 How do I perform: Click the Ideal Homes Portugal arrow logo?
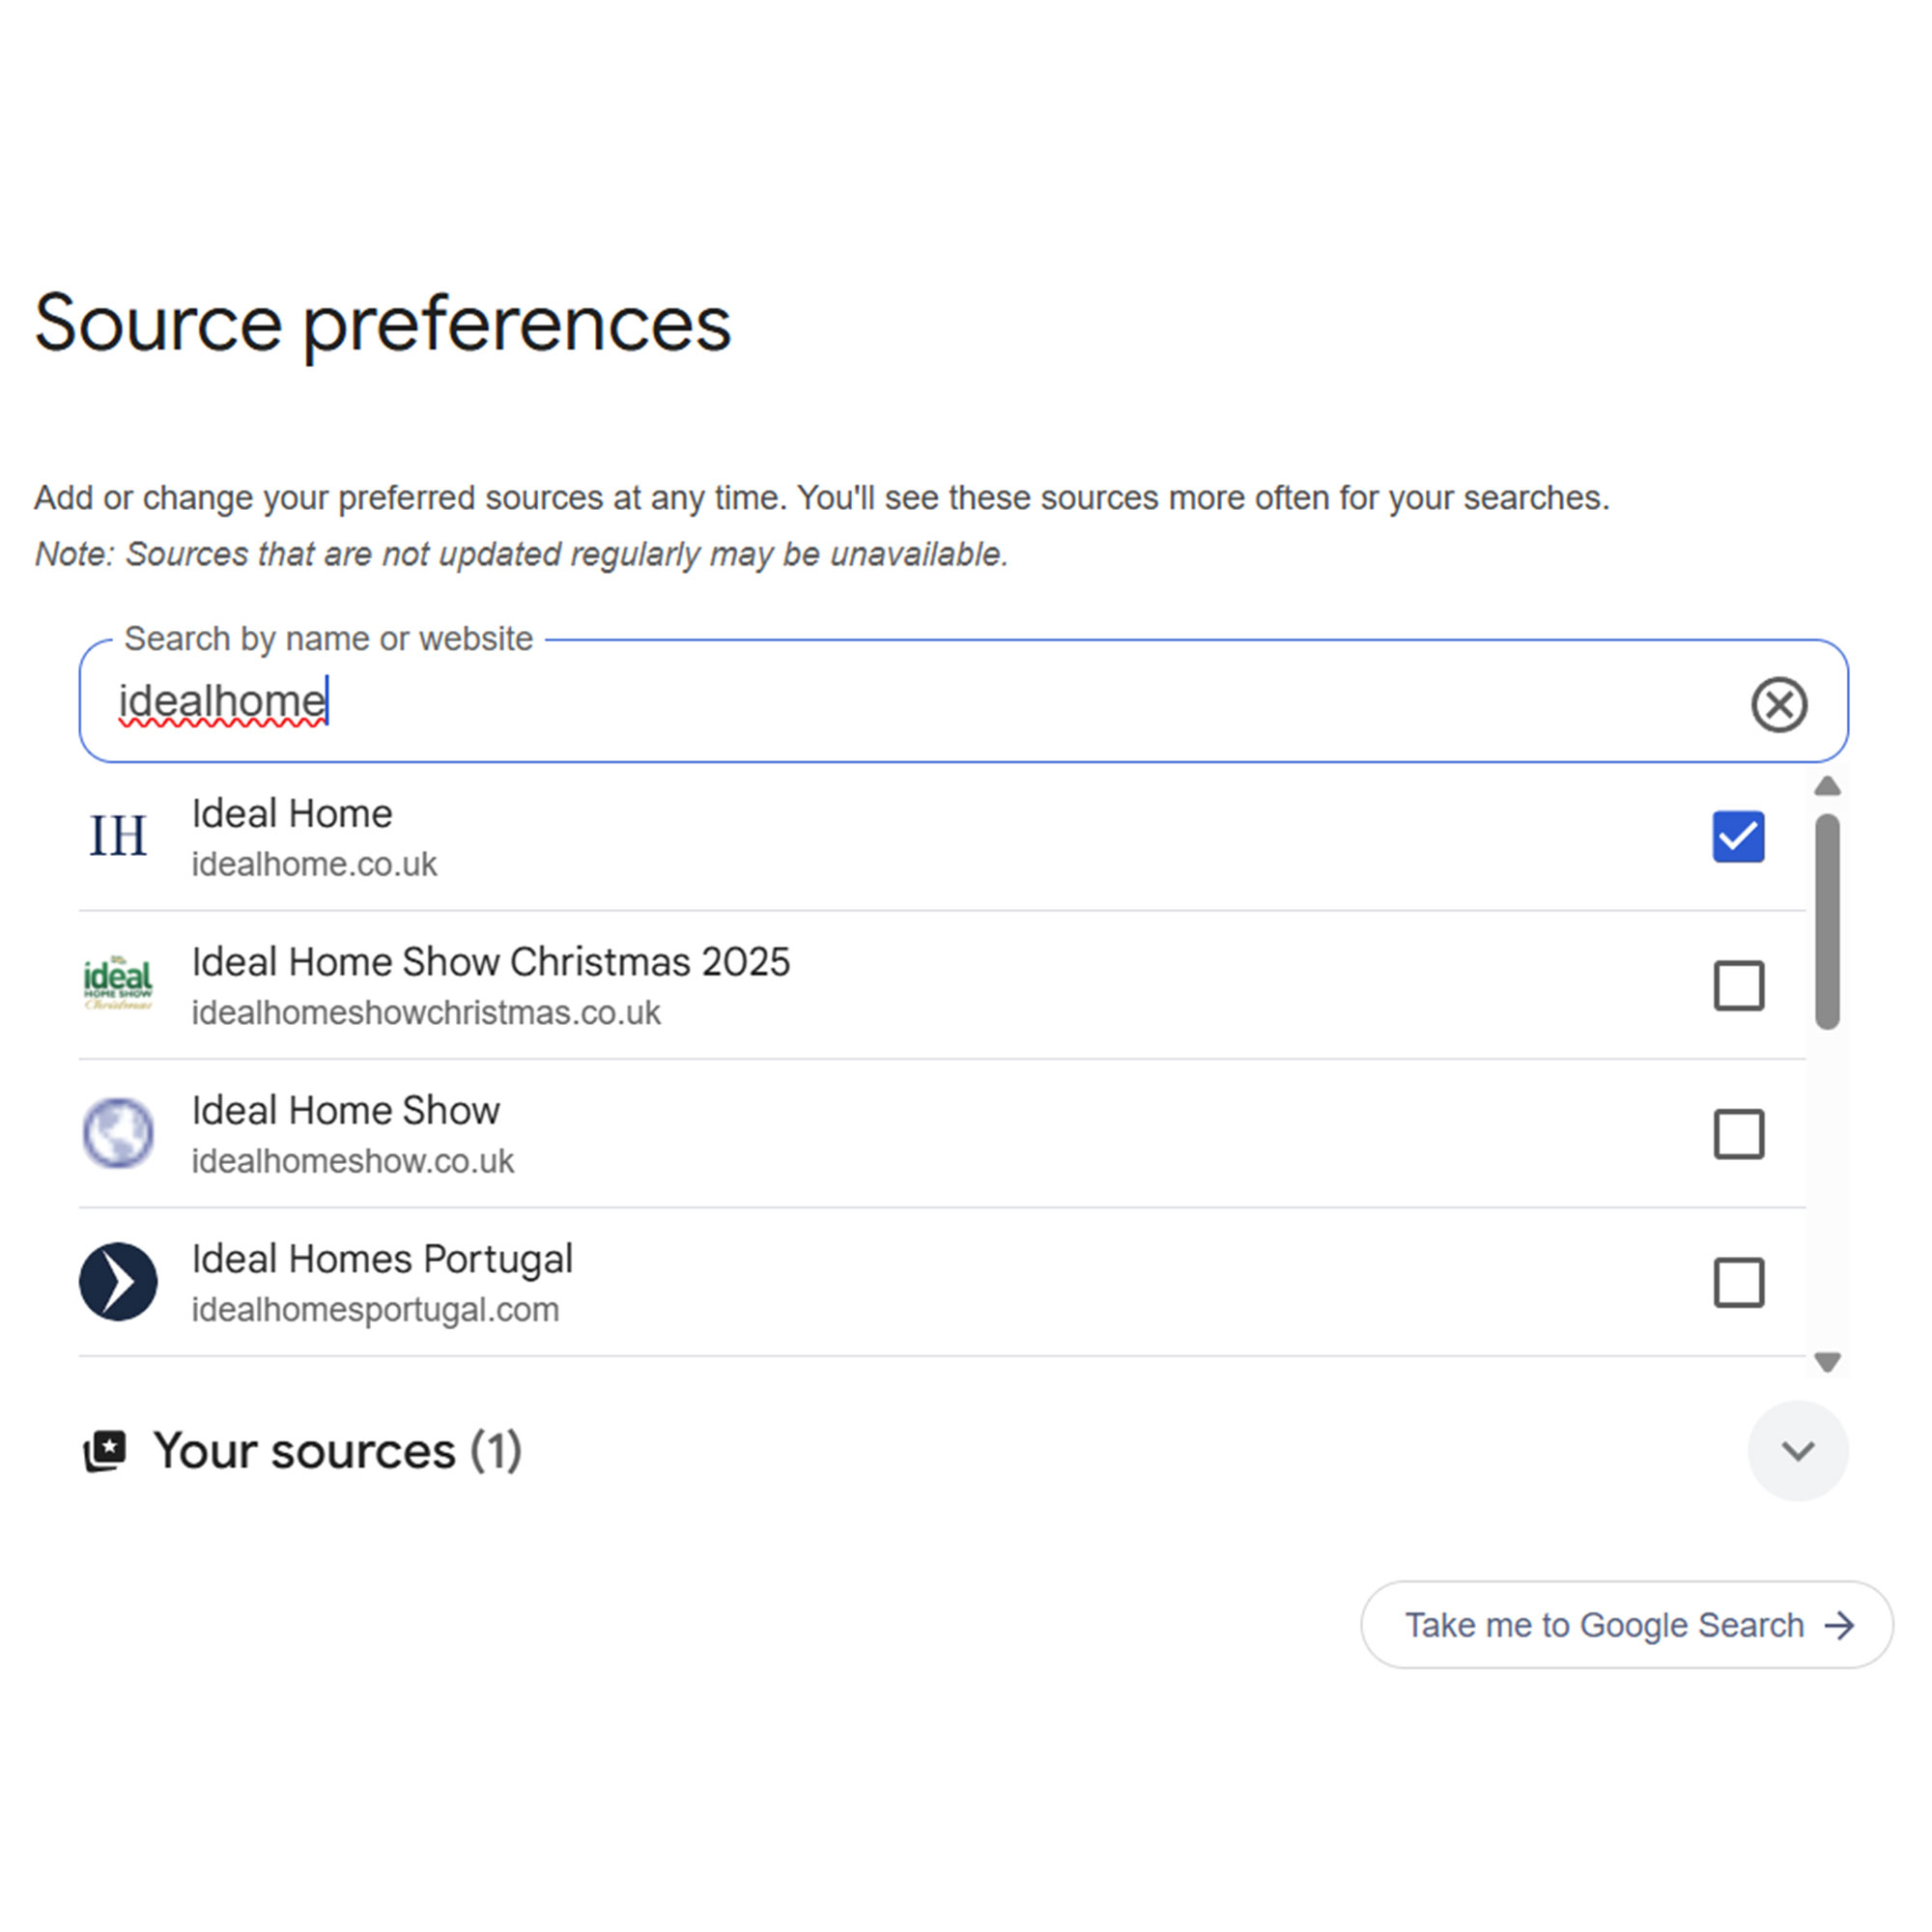pos(117,1281)
